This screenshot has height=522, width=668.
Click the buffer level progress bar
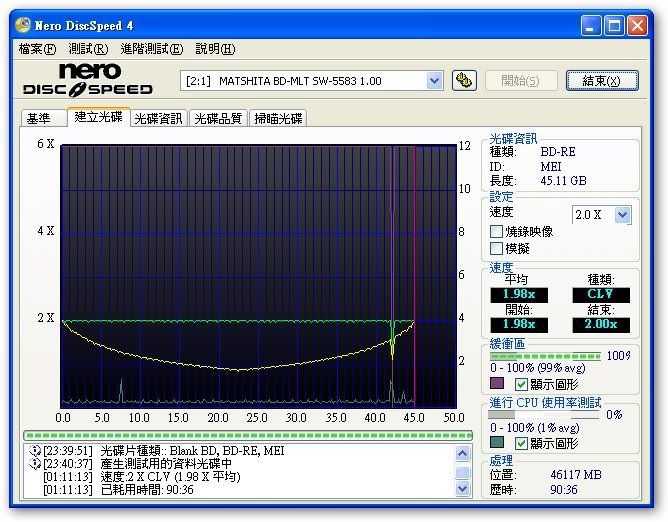click(545, 356)
